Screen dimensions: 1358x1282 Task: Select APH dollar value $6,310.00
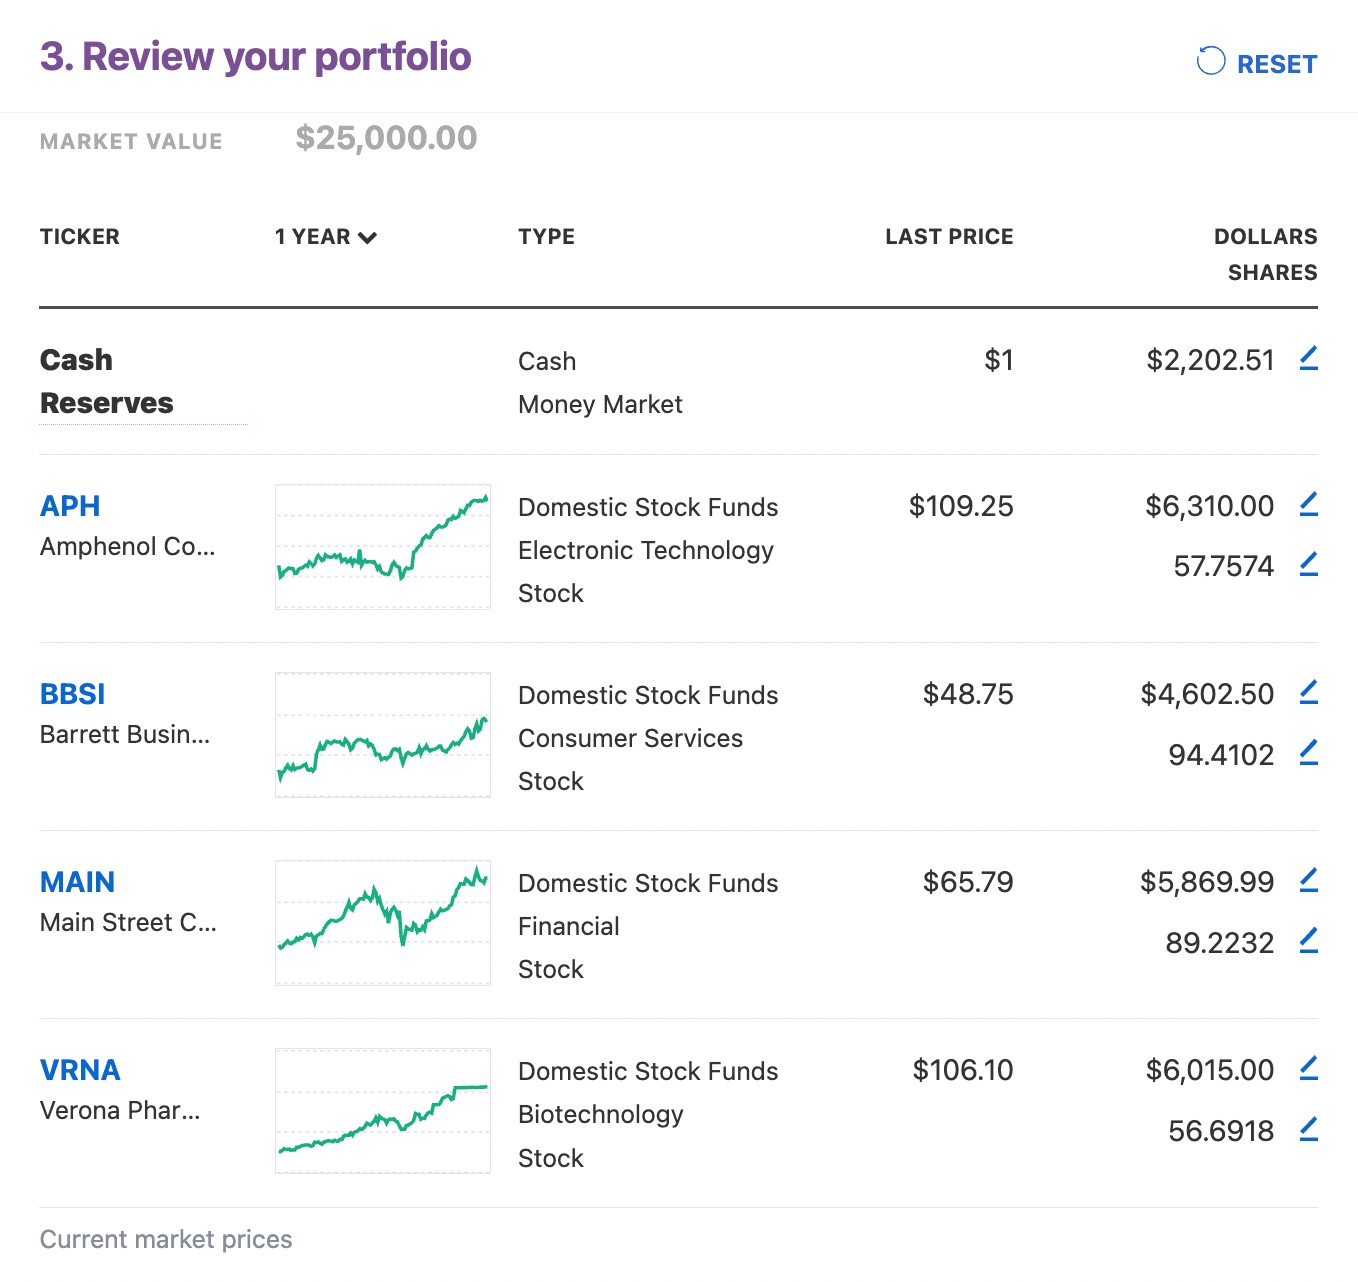coord(1210,506)
